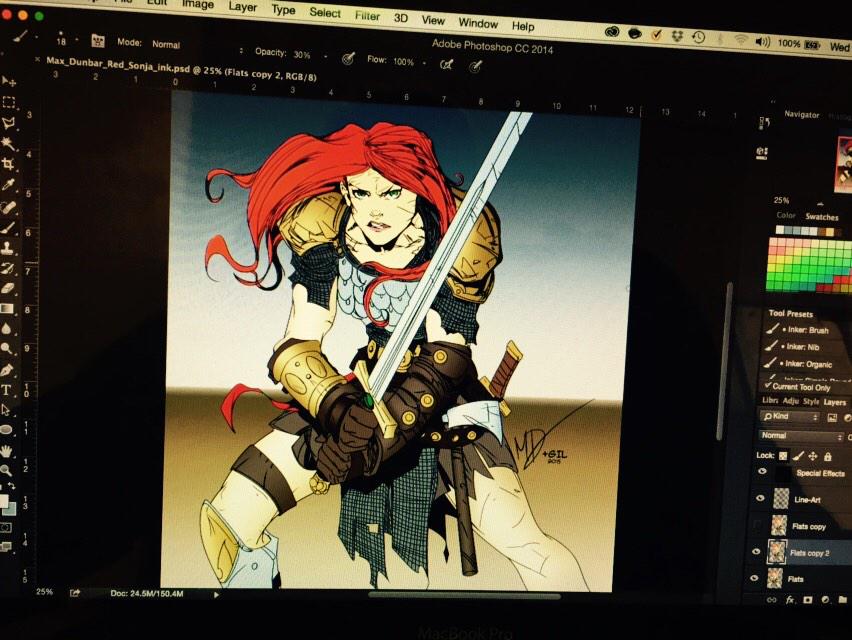Select the Rectangular Marquee tool

coord(9,102)
